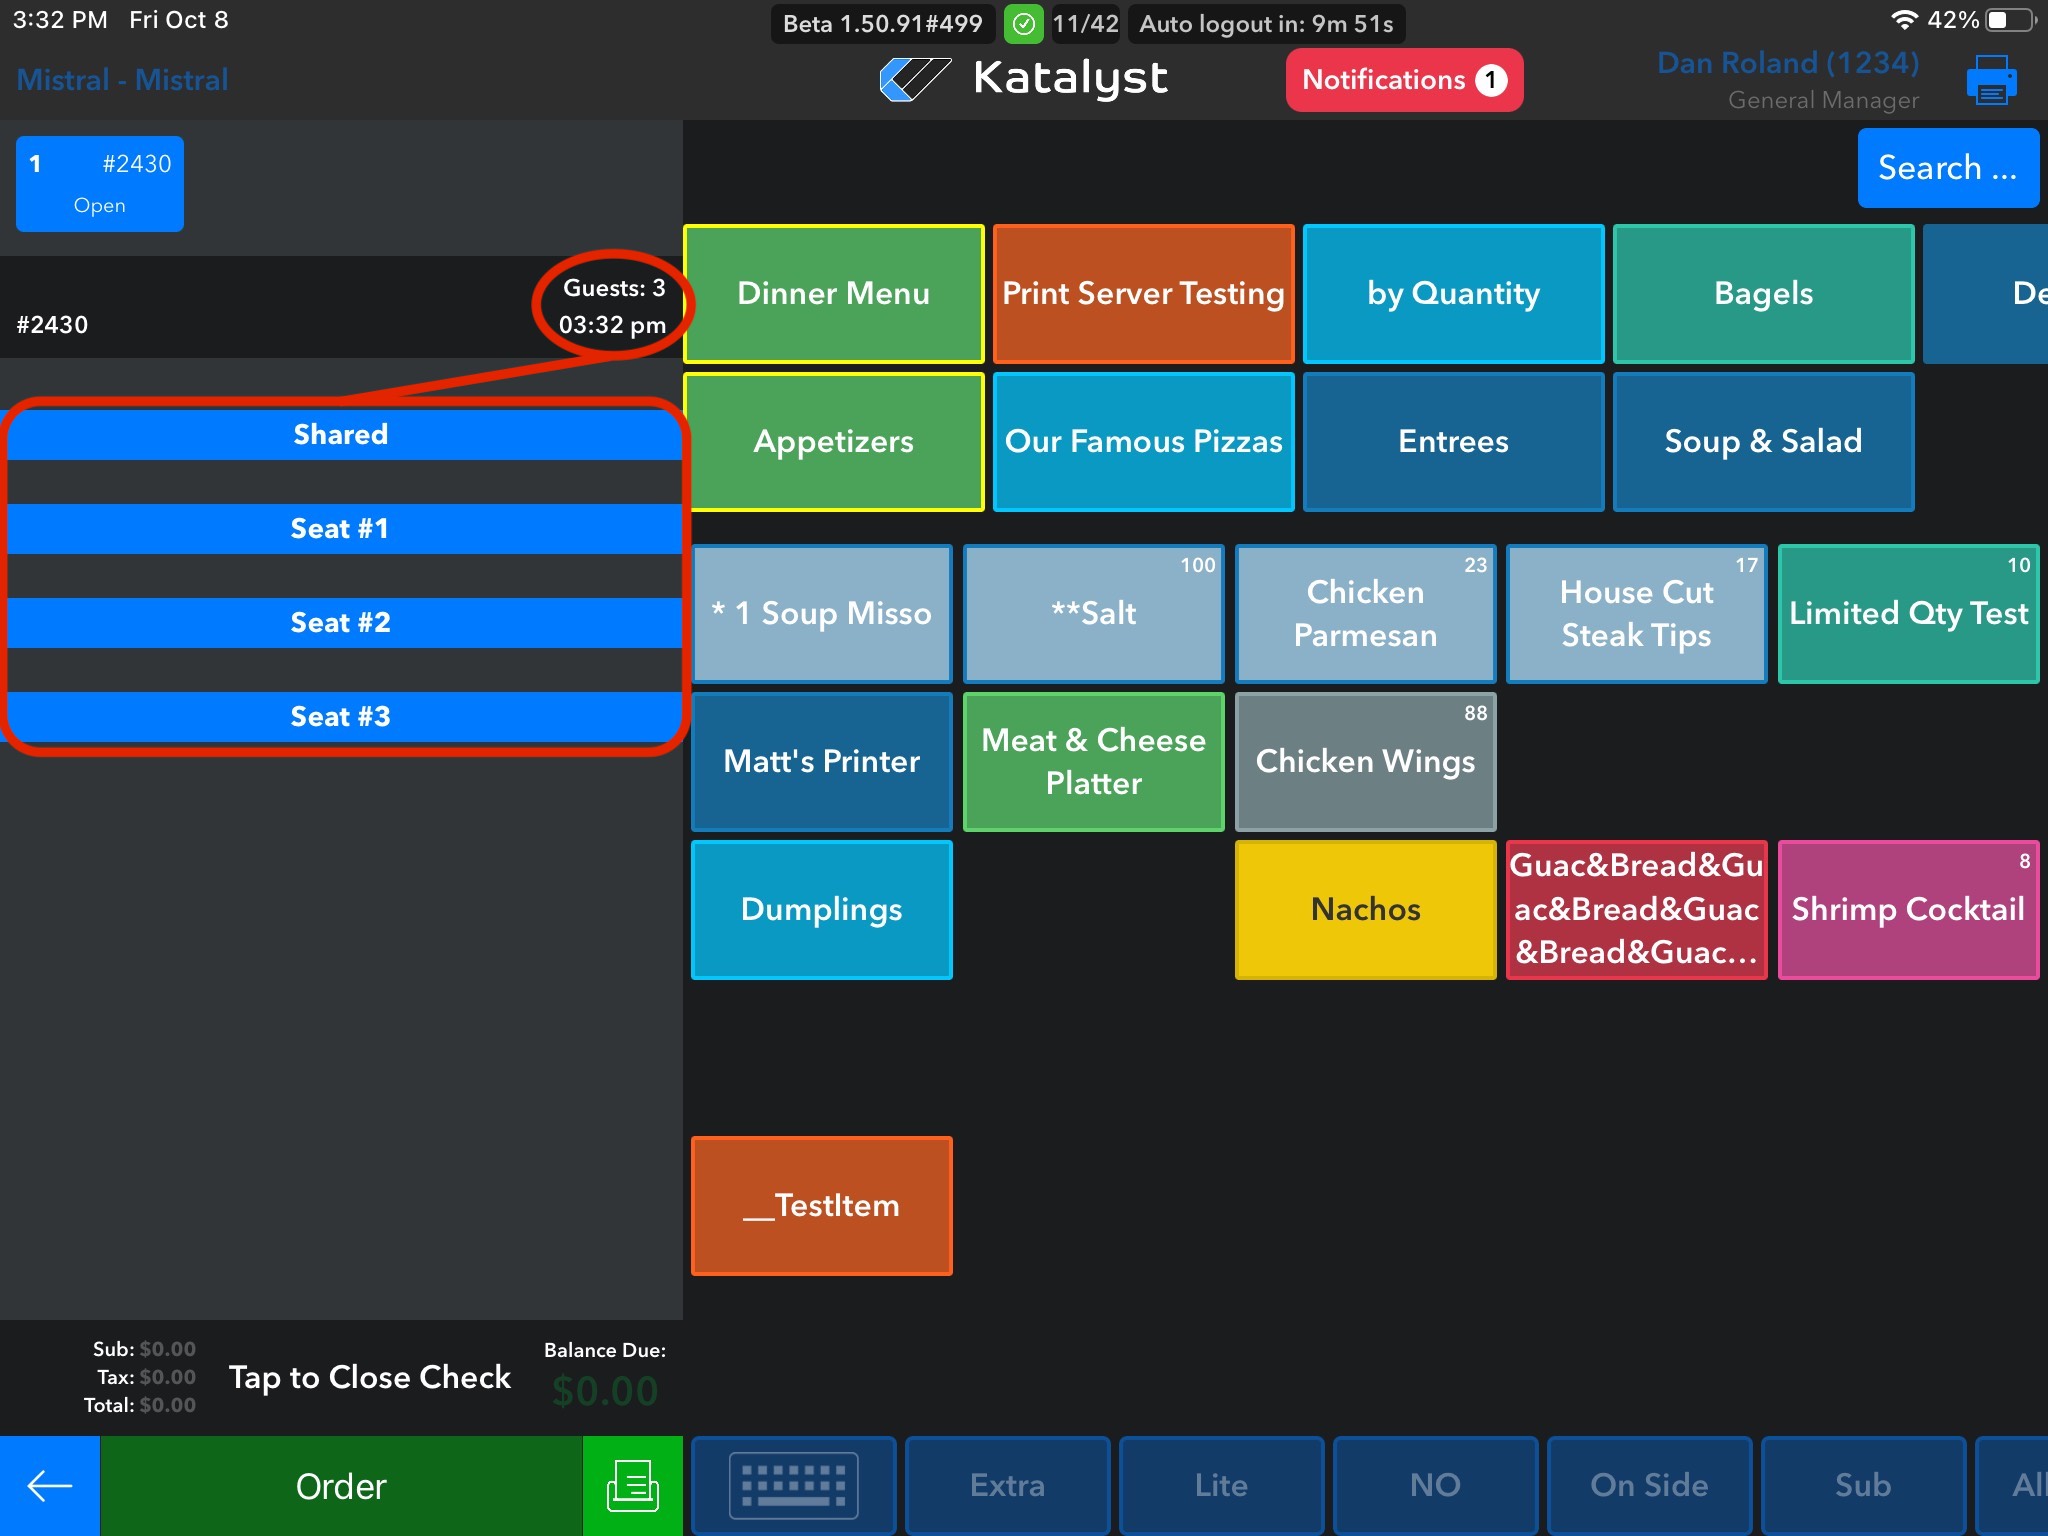Image resolution: width=2048 pixels, height=1536 pixels.
Task: Select the Seat #2 row
Action: (x=341, y=622)
